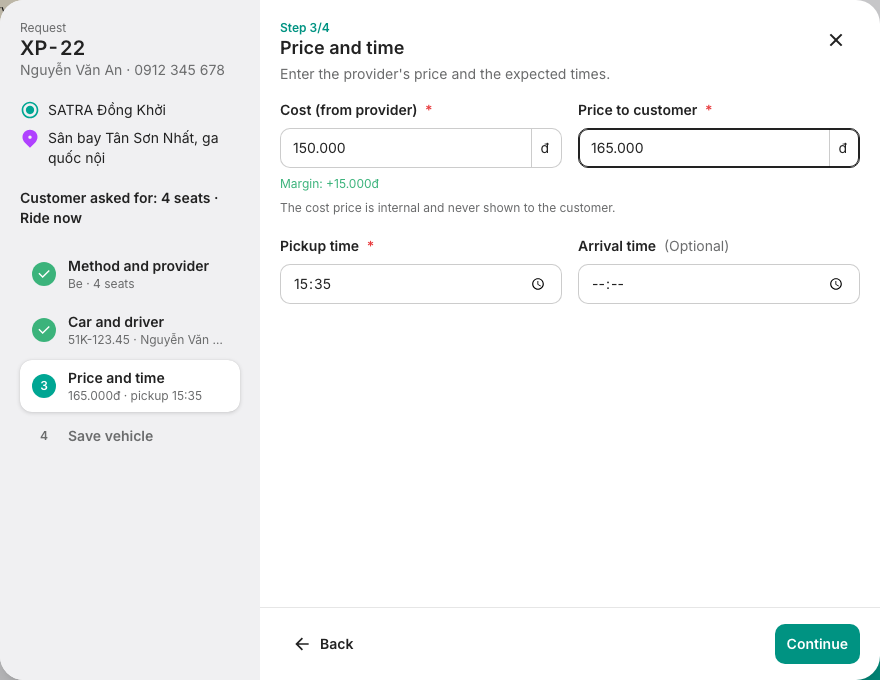The width and height of the screenshot is (880, 680).
Task: Click the purple destination pin icon
Action: point(30,139)
